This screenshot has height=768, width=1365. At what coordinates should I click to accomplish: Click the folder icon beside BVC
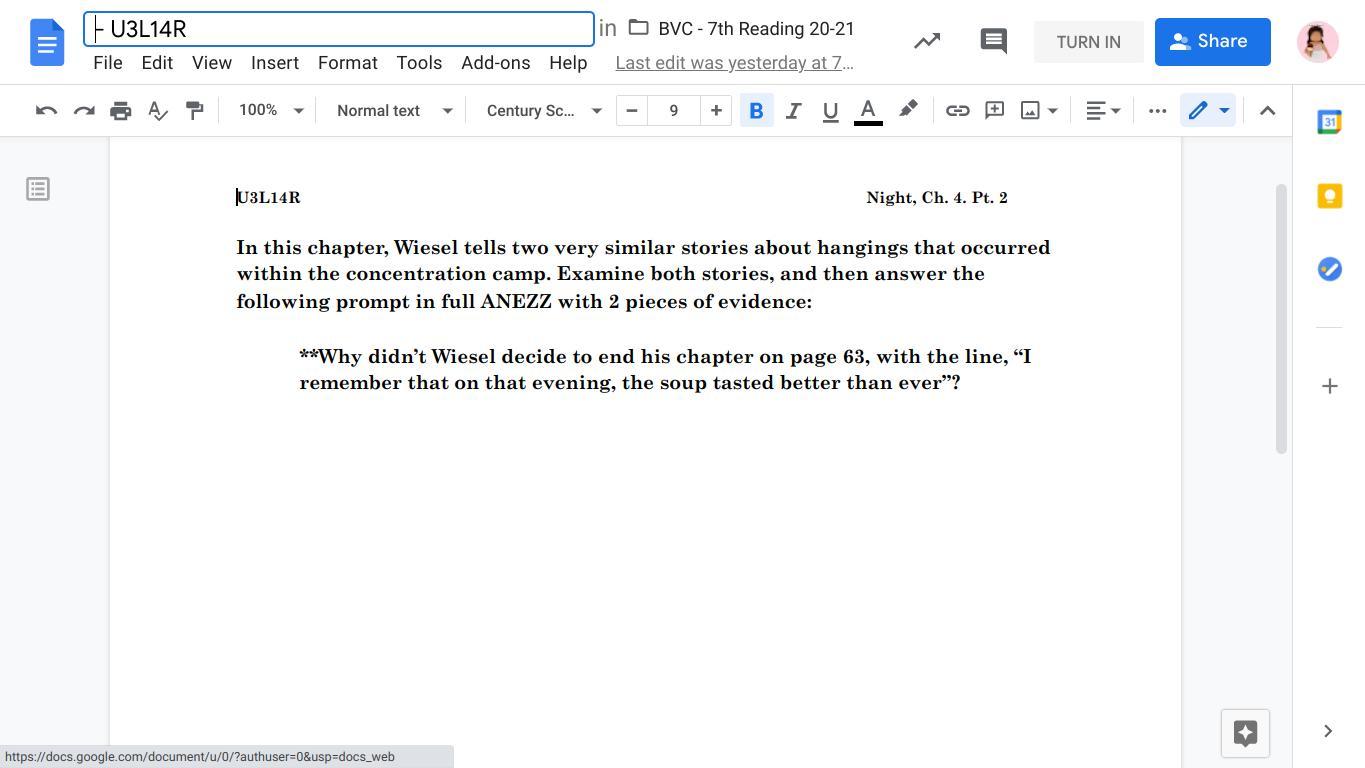[x=638, y=28]
